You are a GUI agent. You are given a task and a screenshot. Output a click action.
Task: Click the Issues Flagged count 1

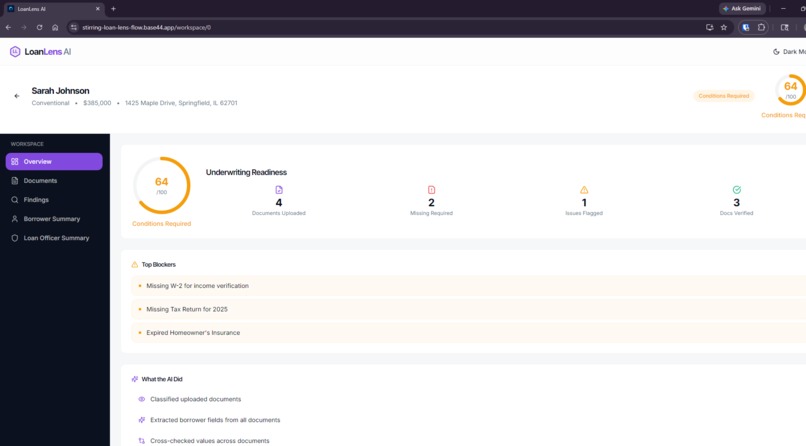pos(584,203)
